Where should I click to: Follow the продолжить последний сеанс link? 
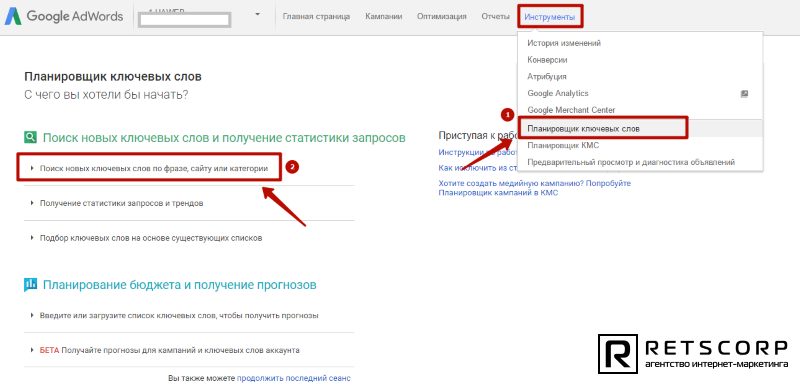(x=293, y=378)
